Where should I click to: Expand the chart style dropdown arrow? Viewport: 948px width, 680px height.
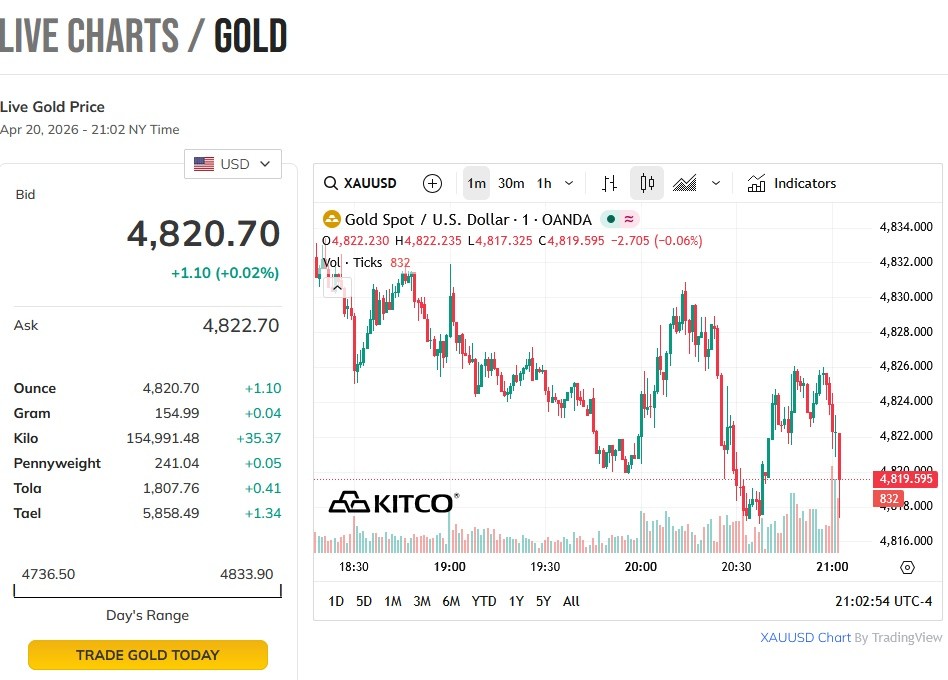click(716, 183)
